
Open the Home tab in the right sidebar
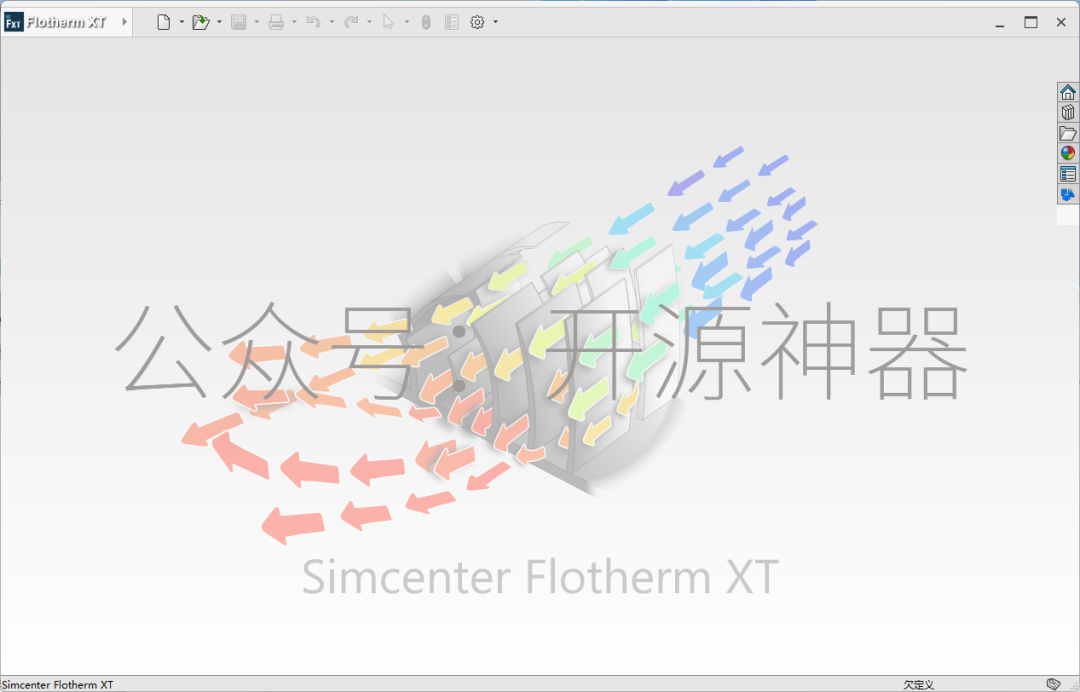click(1068, 92)
